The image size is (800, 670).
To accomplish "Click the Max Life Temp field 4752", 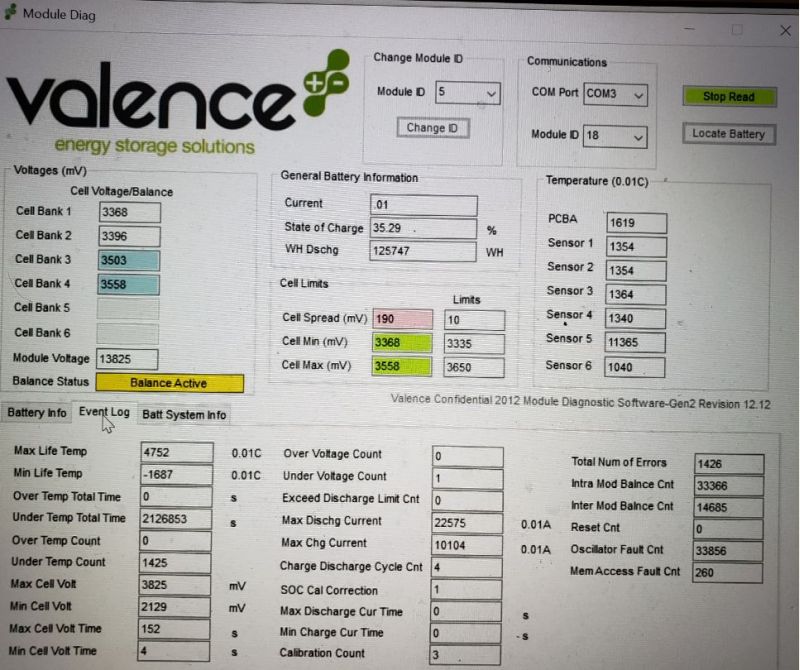I will pyautogui.click(x=177, y=453).
